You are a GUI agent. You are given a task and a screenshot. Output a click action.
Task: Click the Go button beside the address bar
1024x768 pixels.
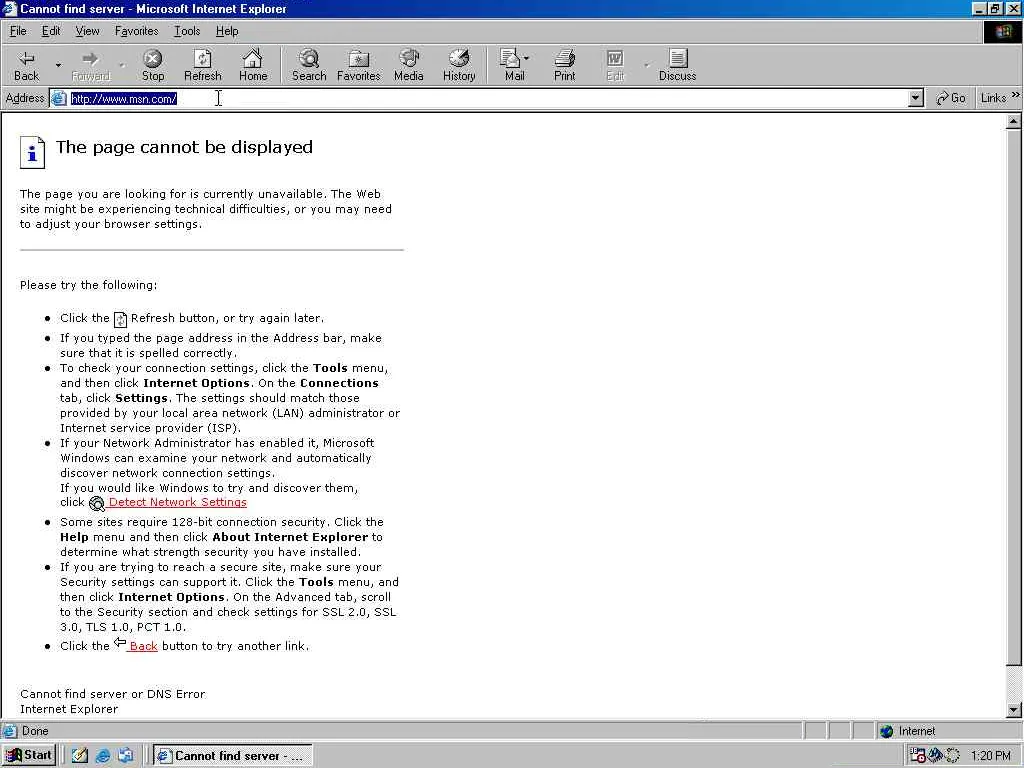950,98
